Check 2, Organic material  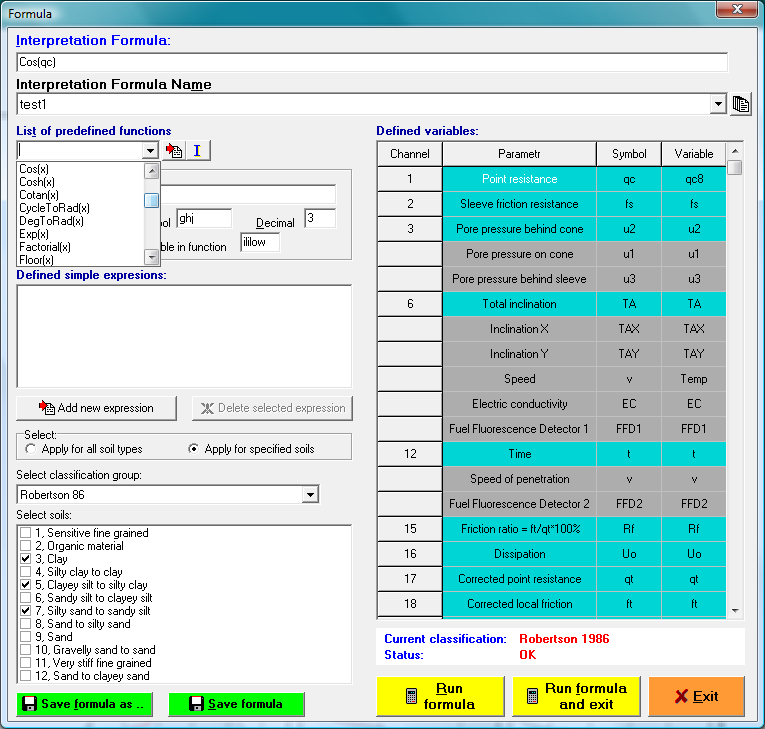[25, 546]
